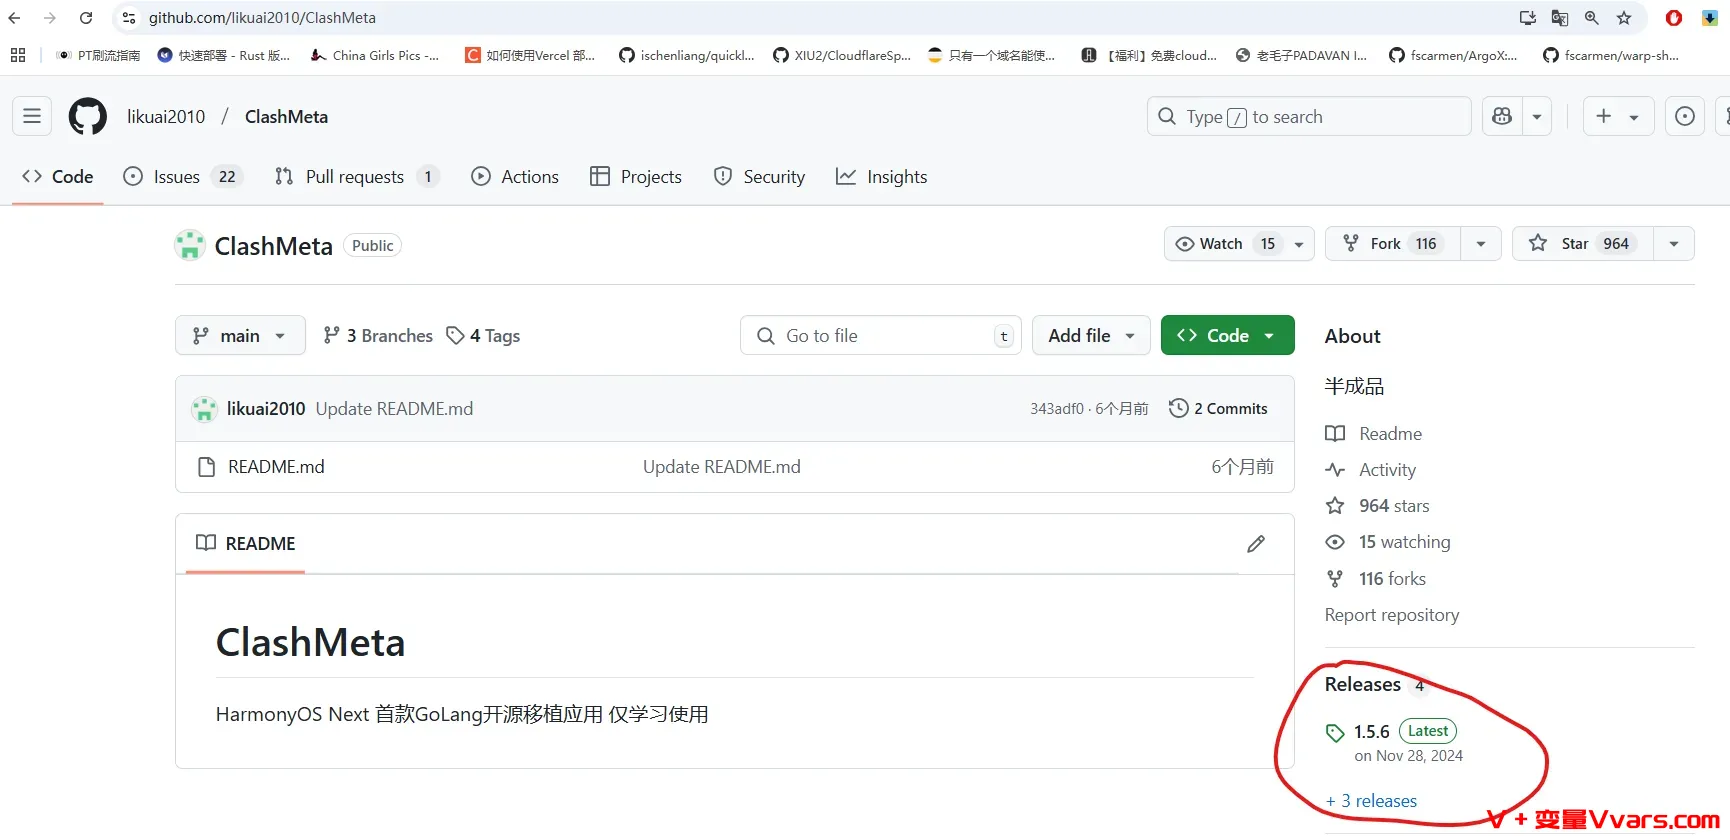
Task: Open the download extension icon in browser toolbar
Action: point(1710,18)
